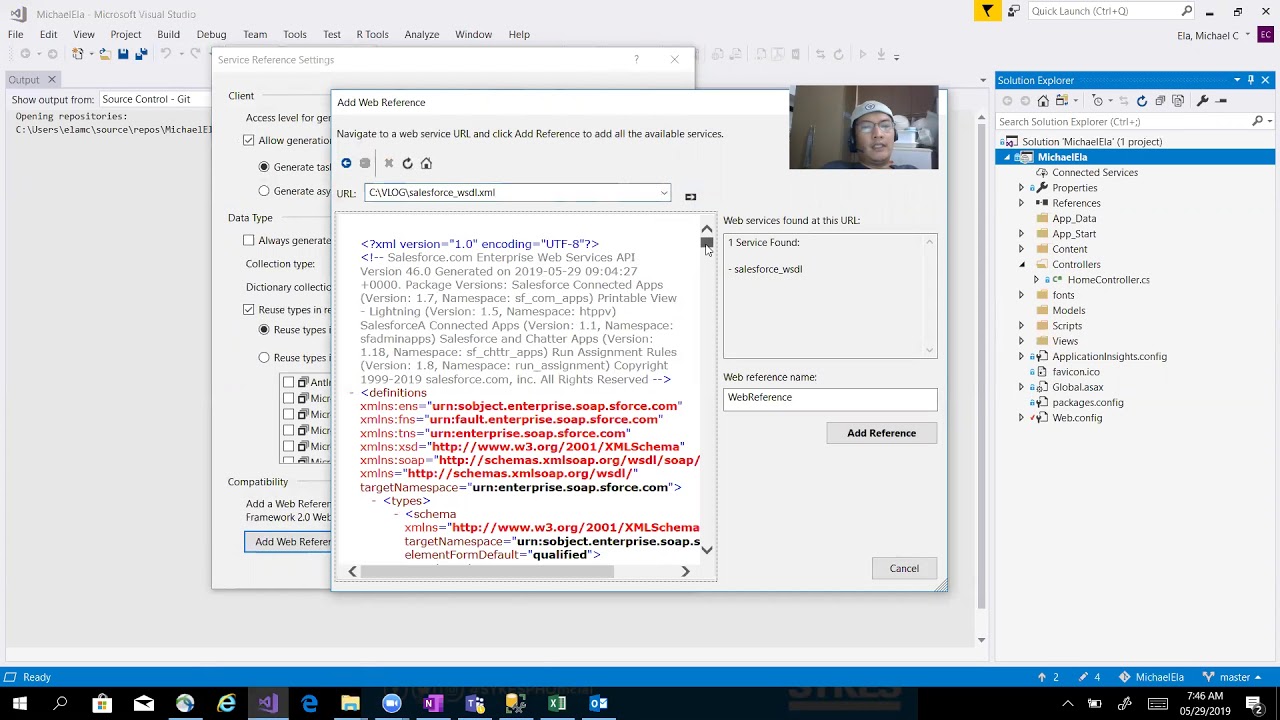
Task: Expand the App_Start folder
Action: (x=1021, y=234)
